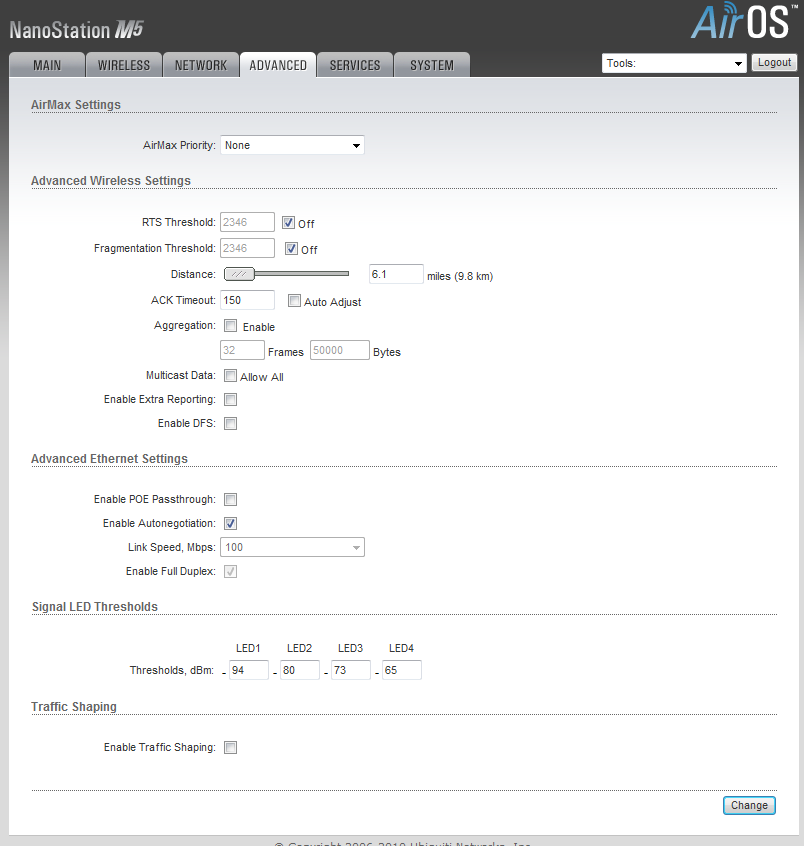This screenshot has height=846, width=804.
Task: Click the Traffic Shaping heading
Action: pos(73,707)
